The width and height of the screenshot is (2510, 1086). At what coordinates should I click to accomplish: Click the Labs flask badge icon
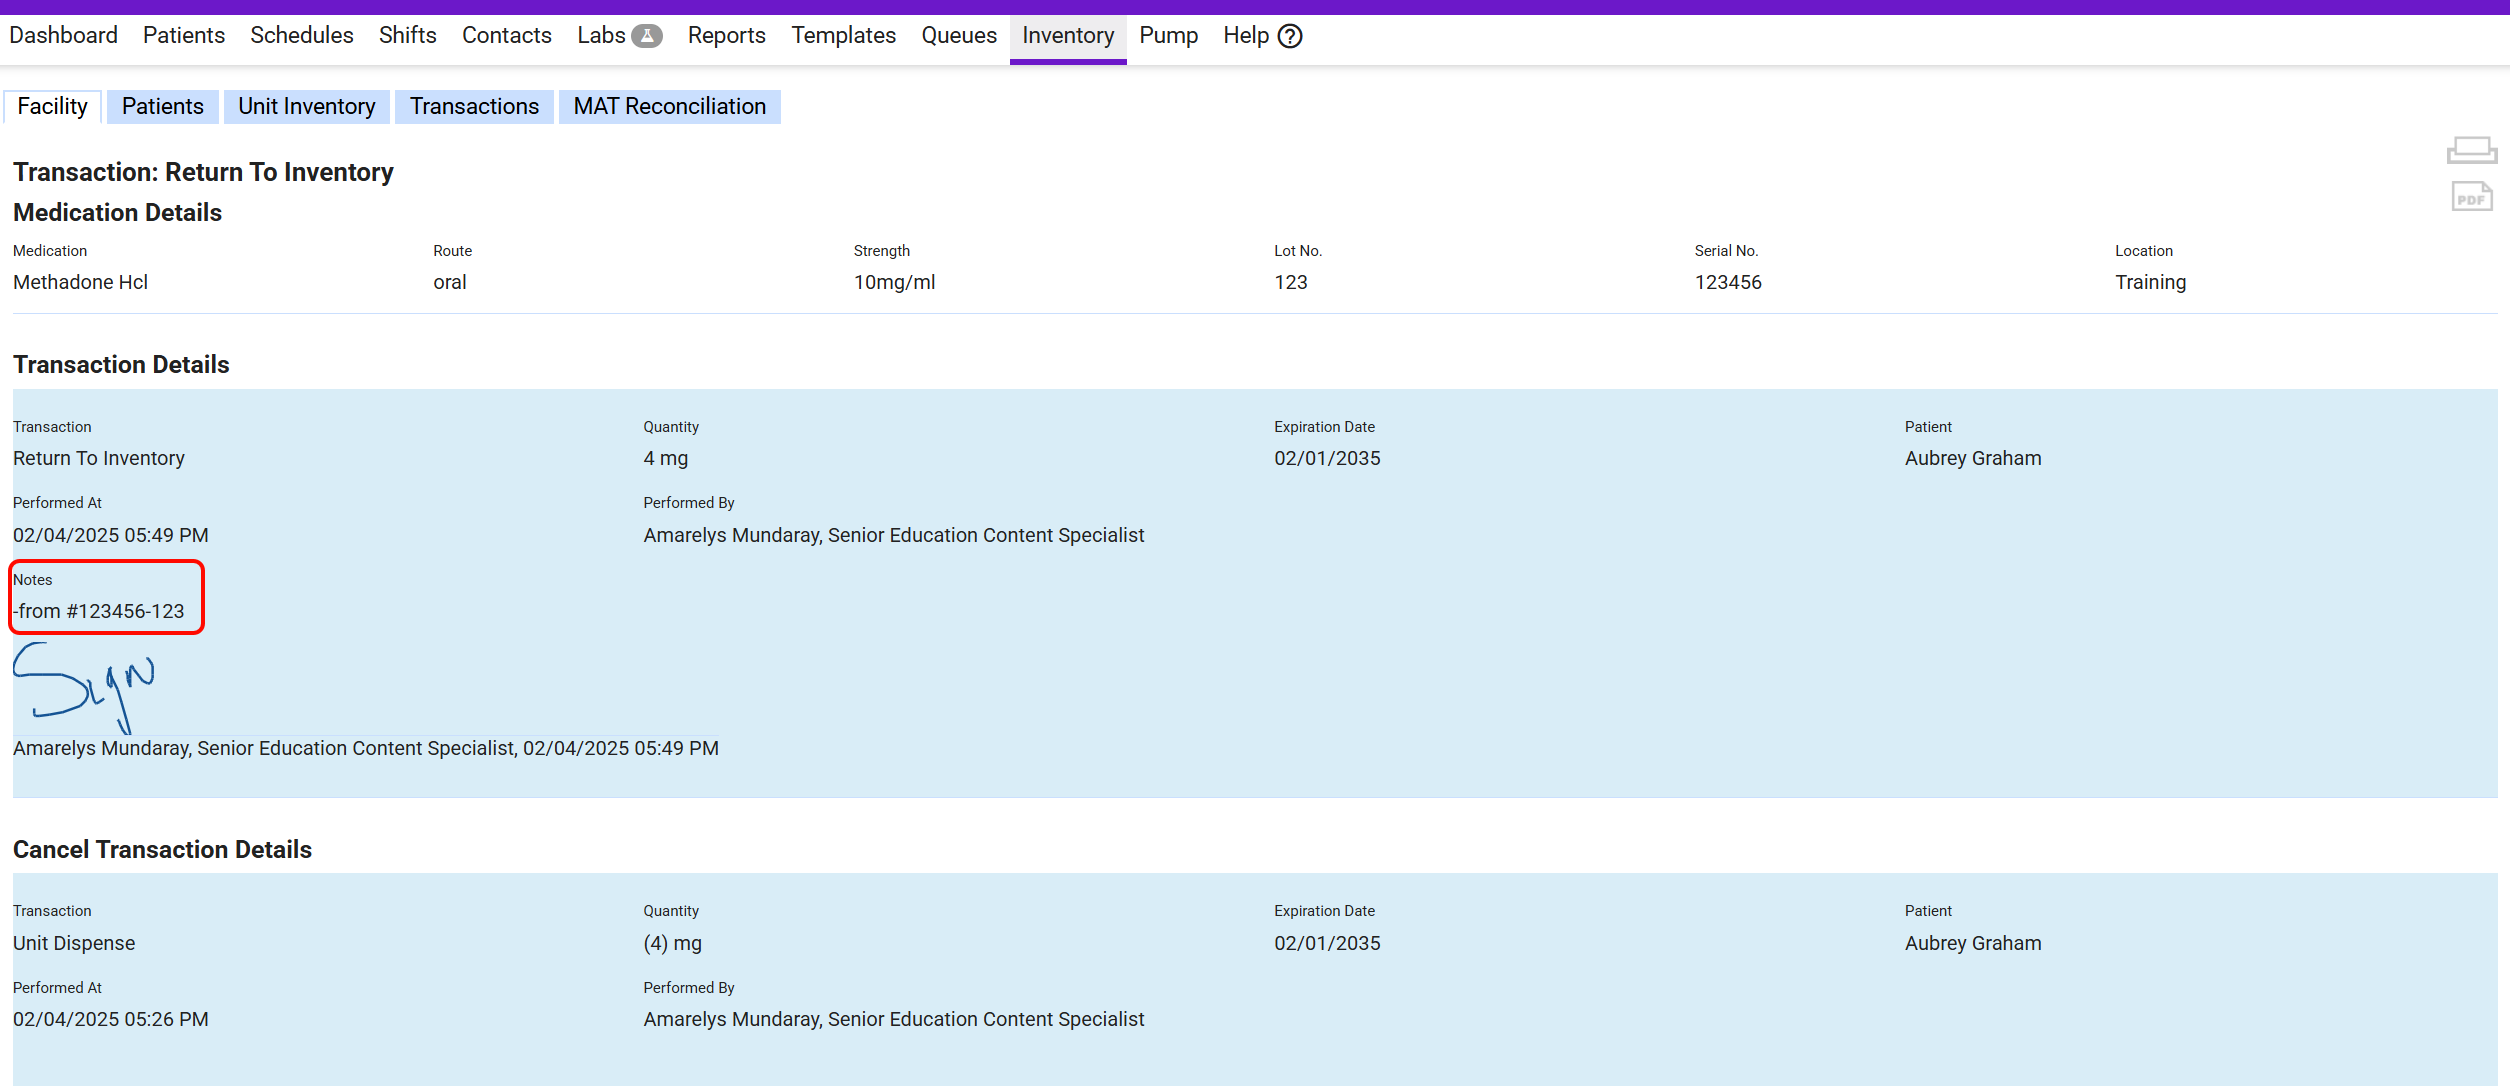(x=647, y=36)
